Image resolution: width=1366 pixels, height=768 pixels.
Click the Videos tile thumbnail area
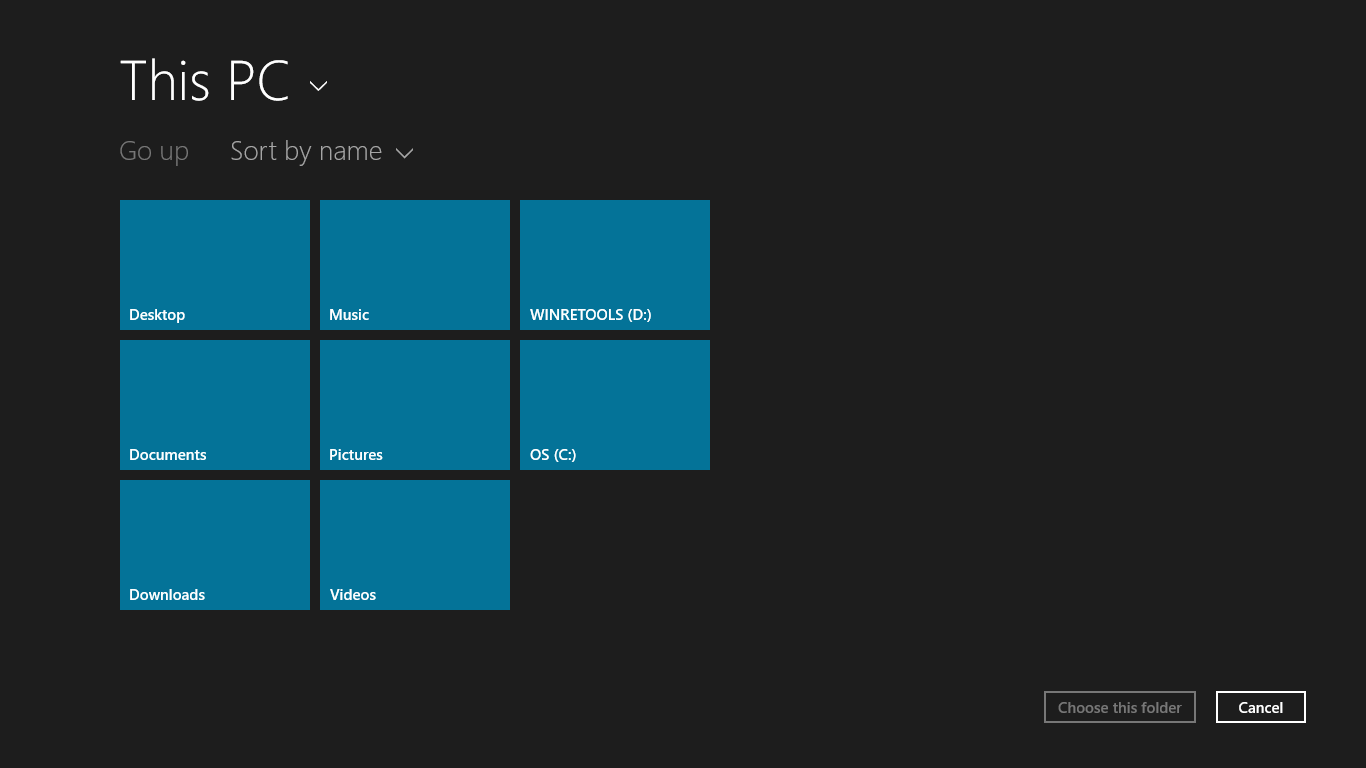414,530
